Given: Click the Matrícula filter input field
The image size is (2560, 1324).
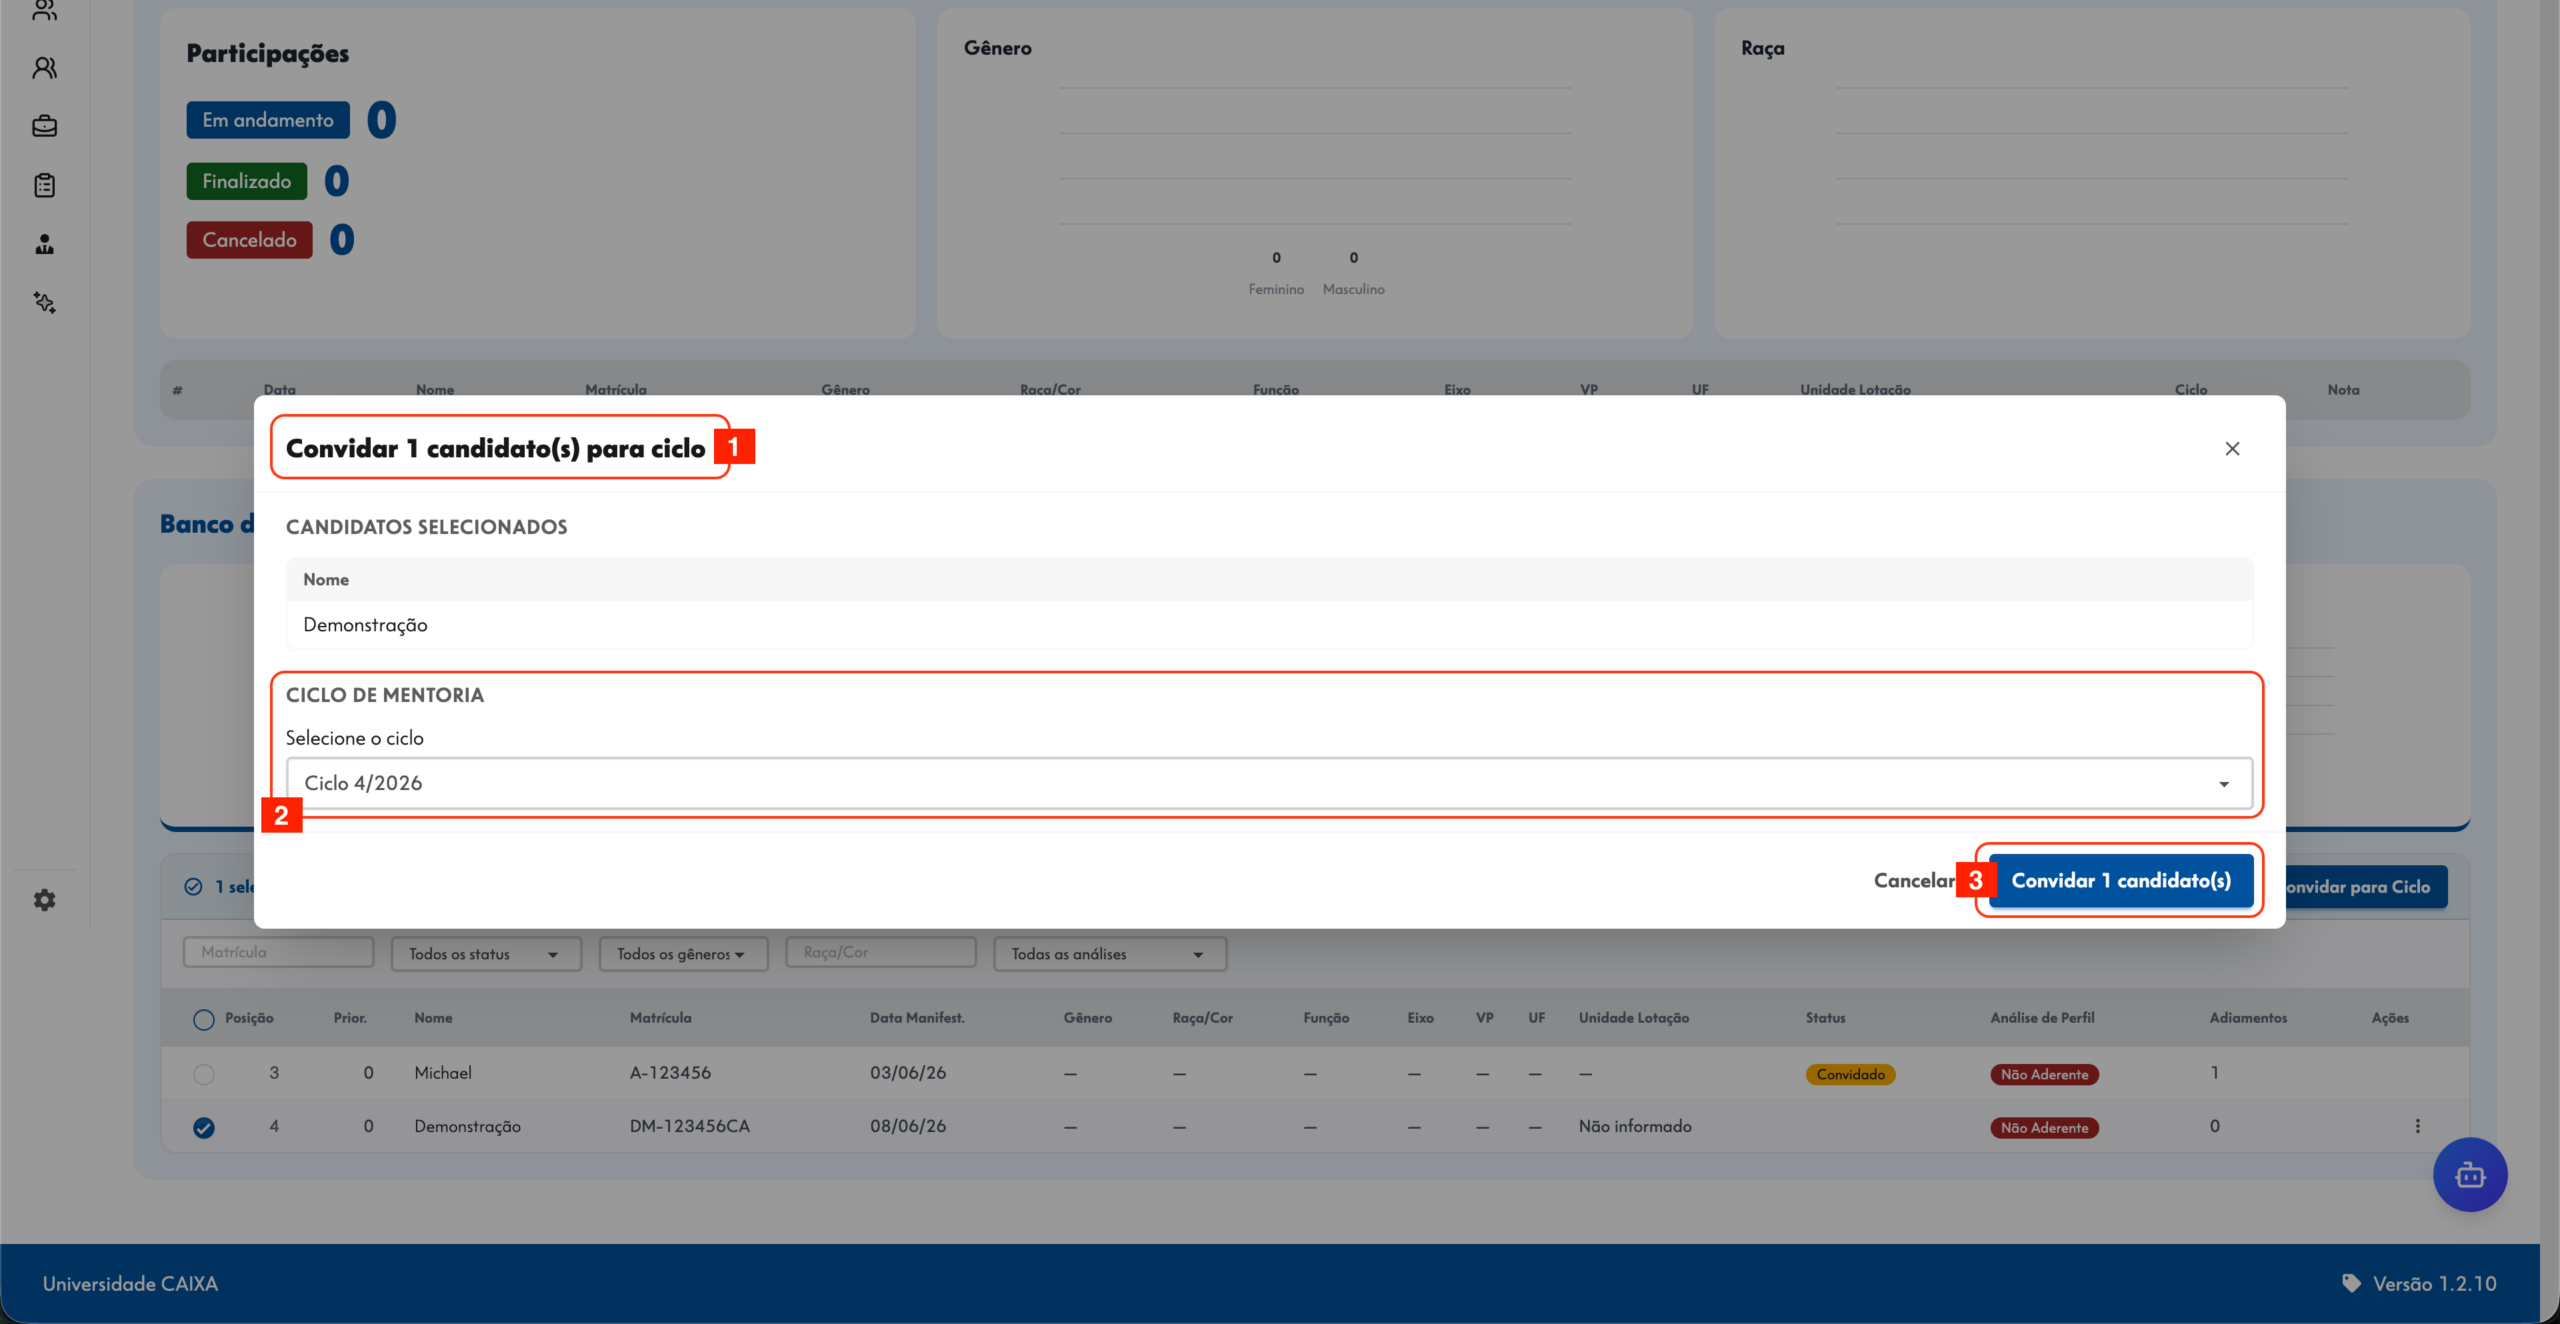Looking at the screenshot, I should [x=278, y=952].
